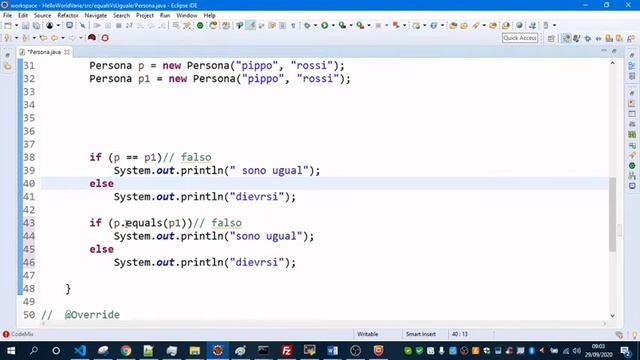Click the round black-and-white toolbar icon

click(49, 25)
